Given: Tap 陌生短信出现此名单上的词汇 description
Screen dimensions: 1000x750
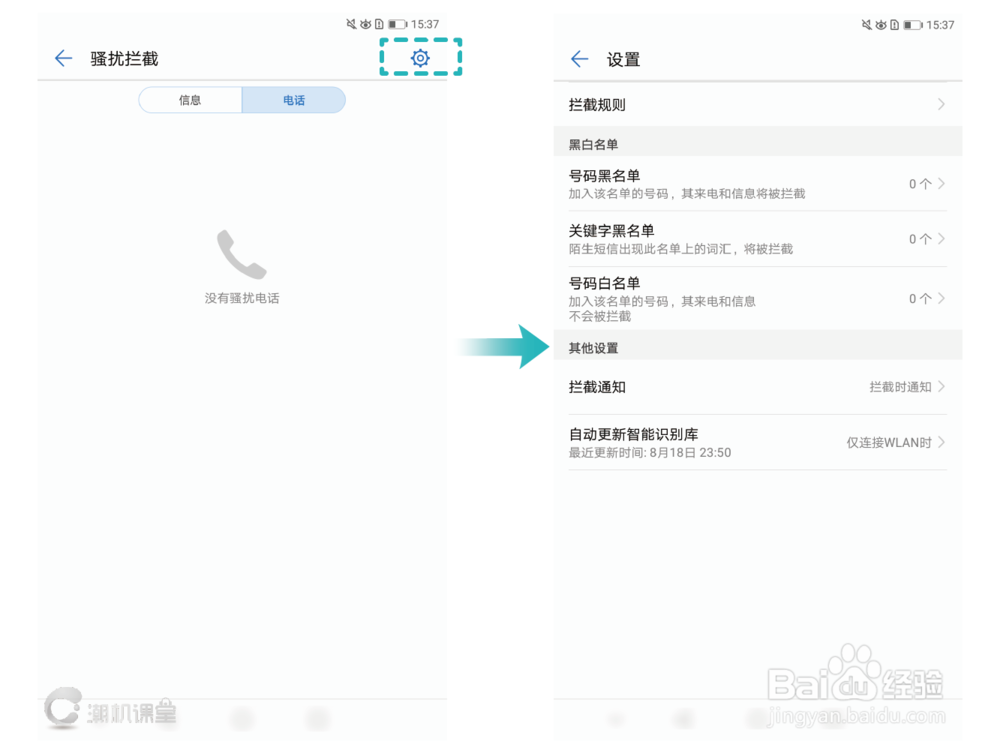Looking at the screenshot, I should click(680, 249).
